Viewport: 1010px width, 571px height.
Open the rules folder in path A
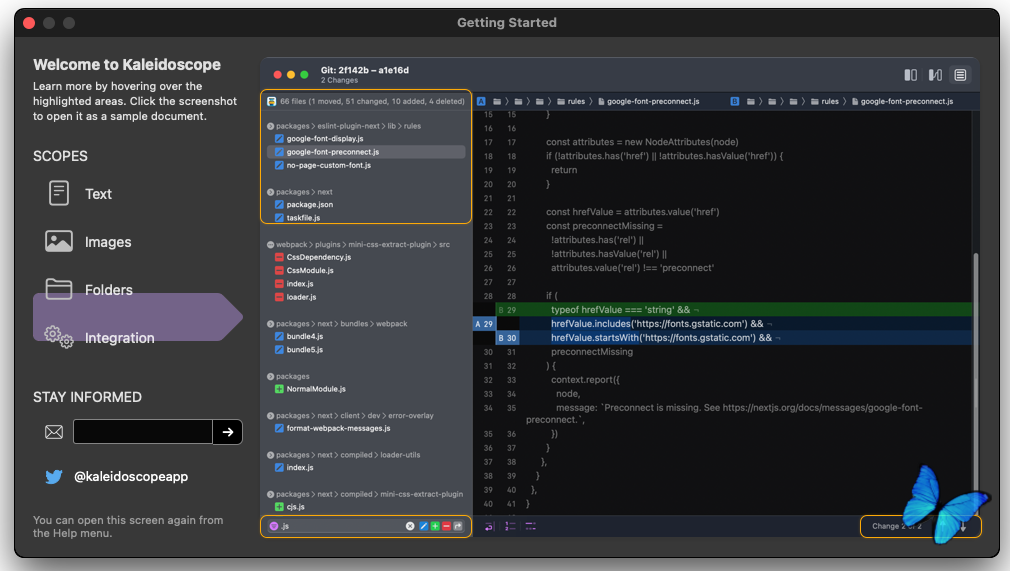point(576,101)
